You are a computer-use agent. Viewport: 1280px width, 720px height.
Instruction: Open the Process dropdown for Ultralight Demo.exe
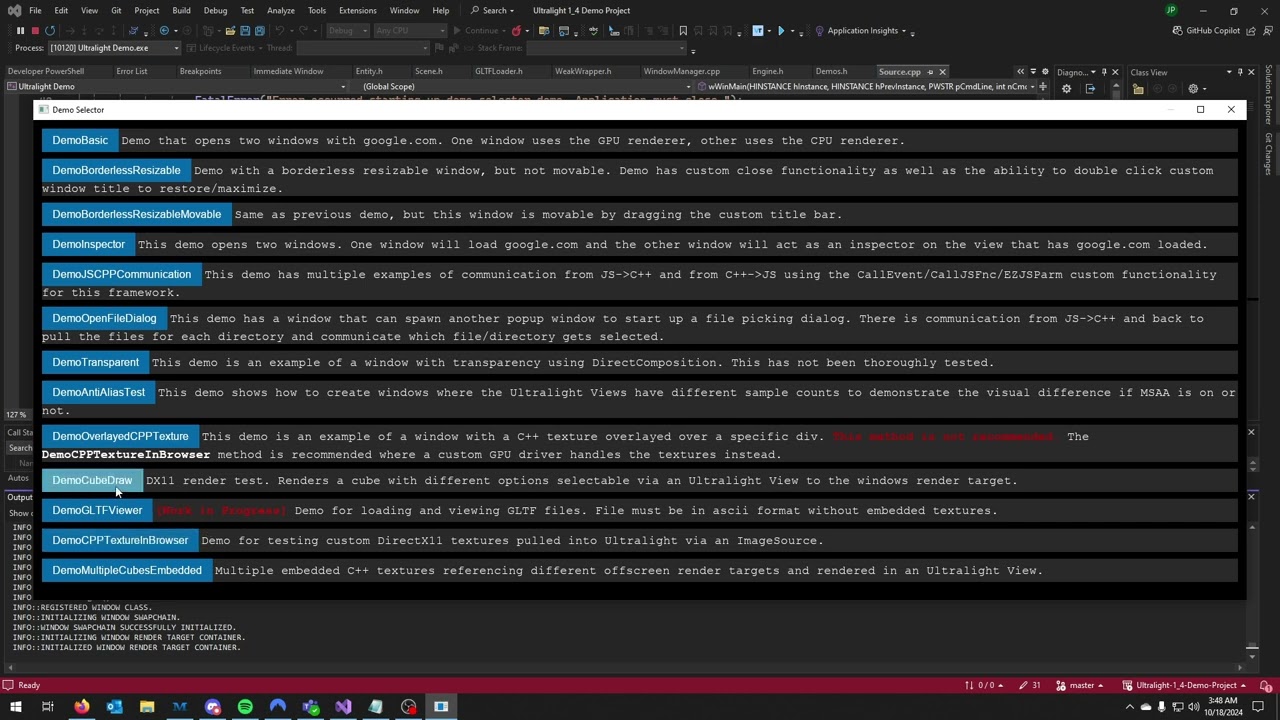[115, 48]
